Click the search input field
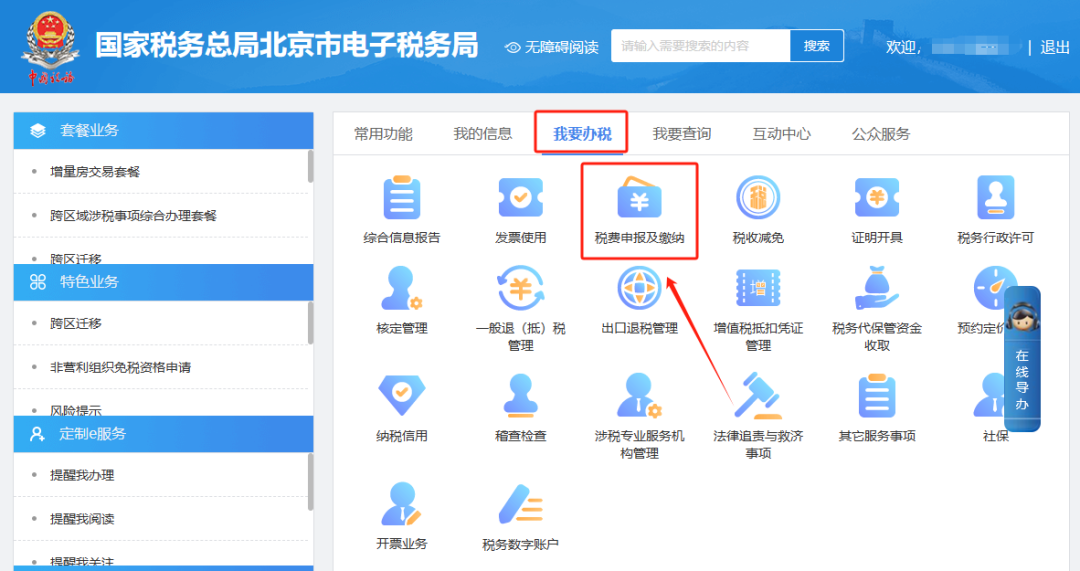 [700, 45]
